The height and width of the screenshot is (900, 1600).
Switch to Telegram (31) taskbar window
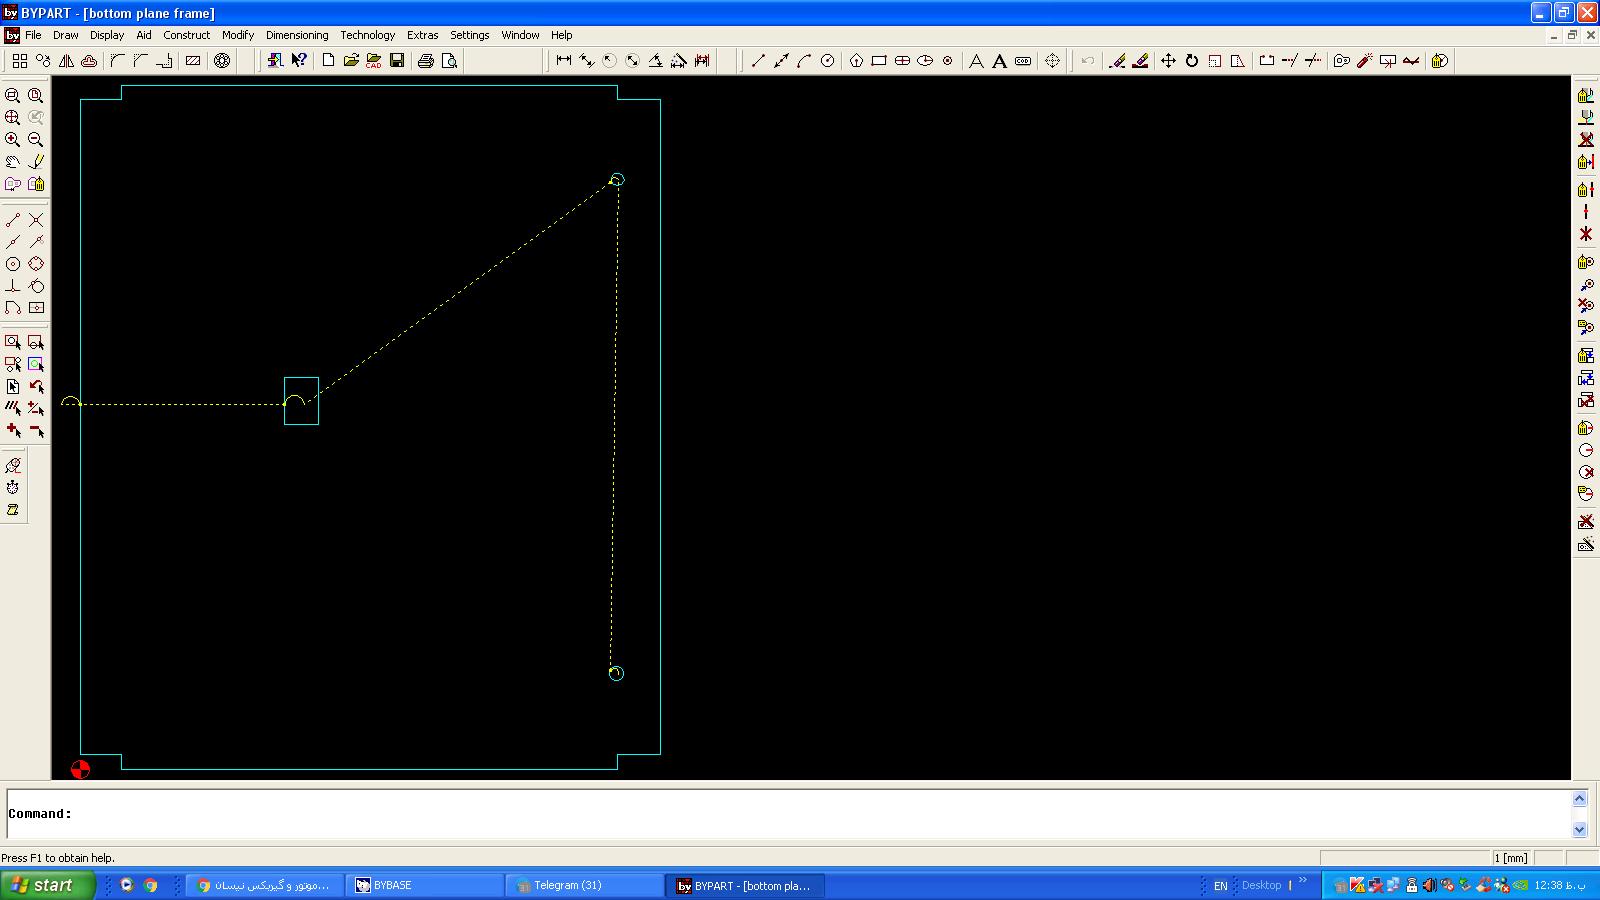coord(585,885)
